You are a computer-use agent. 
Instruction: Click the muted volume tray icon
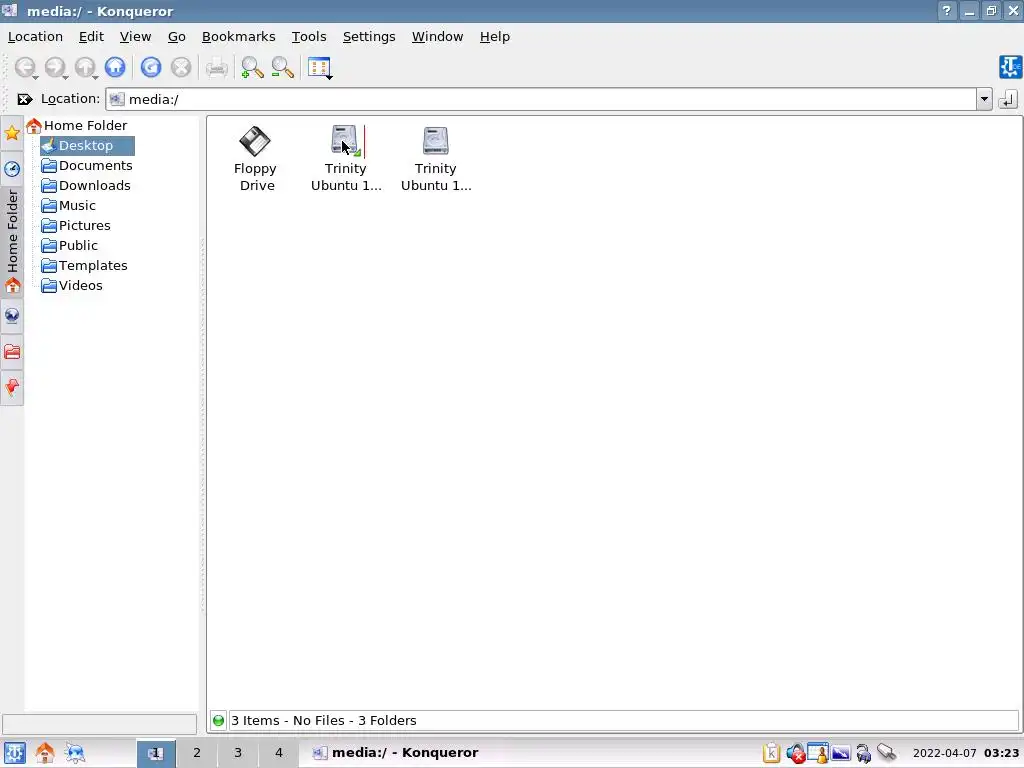tap(795, 753)
